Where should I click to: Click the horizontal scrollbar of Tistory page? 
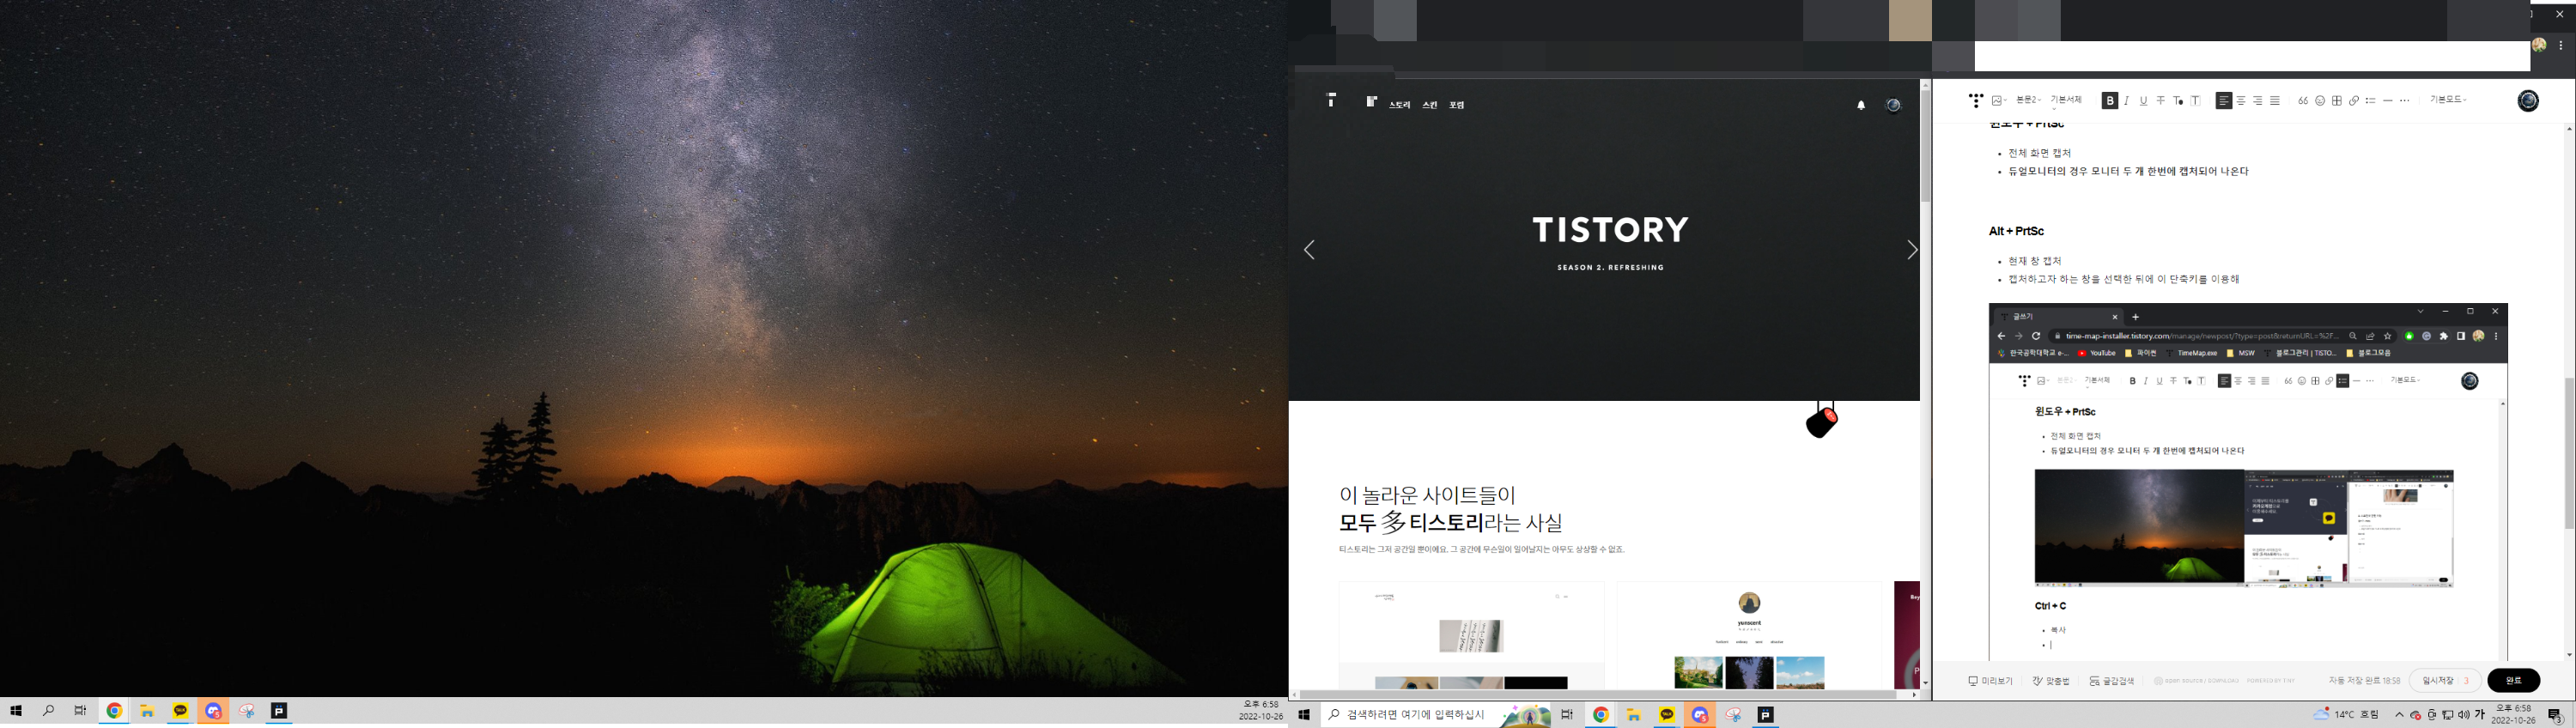(1598, 694)
